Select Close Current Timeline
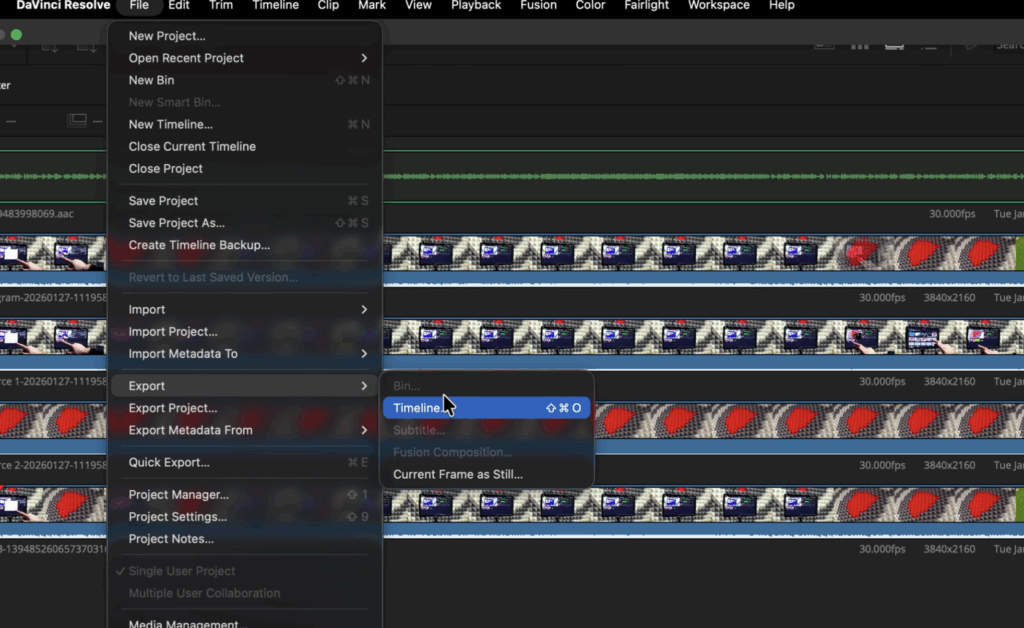1024x628 pixels. point(192,146)
